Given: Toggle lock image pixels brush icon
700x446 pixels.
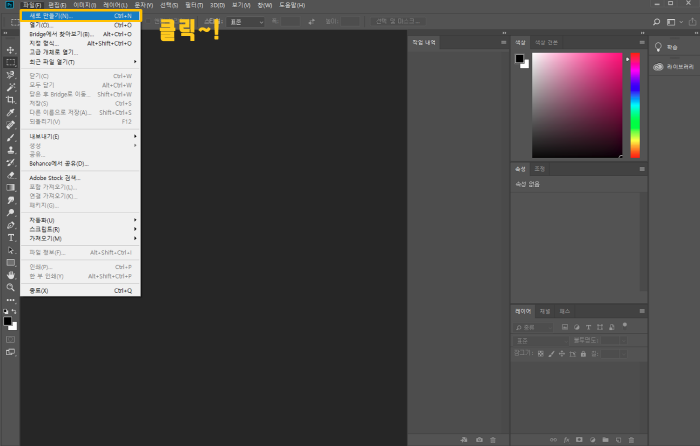Looking at the screenshot, I should click(551, 354).
